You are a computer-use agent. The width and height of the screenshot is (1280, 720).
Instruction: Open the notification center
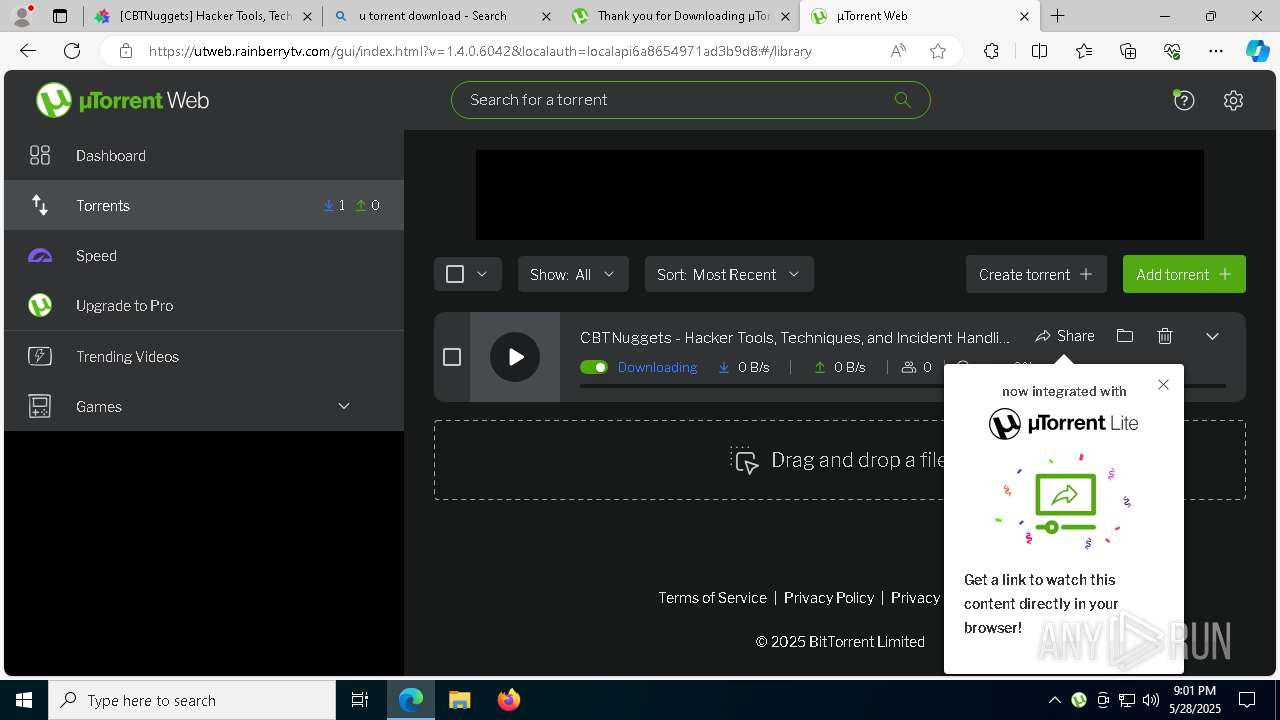coord(1247,700)
